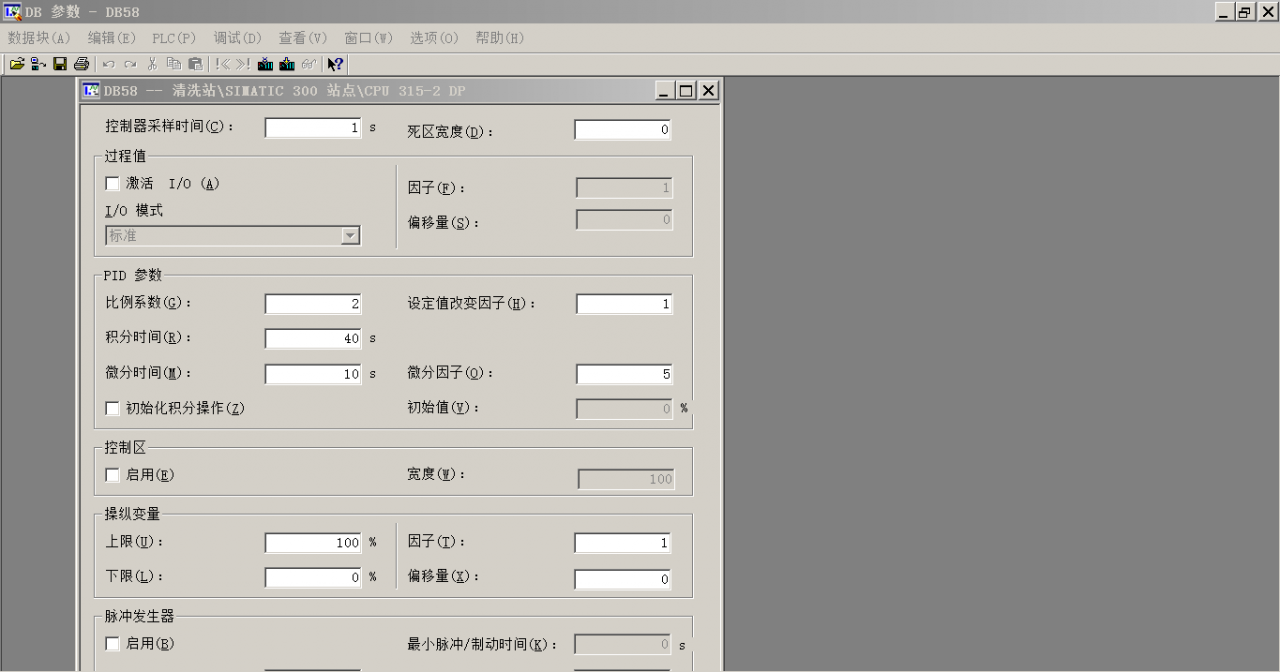The height and width of the screenshot is (672, 1280).
Task: Enable the 脉冲发生器 启用 checkbox
Action: (112, 644)
